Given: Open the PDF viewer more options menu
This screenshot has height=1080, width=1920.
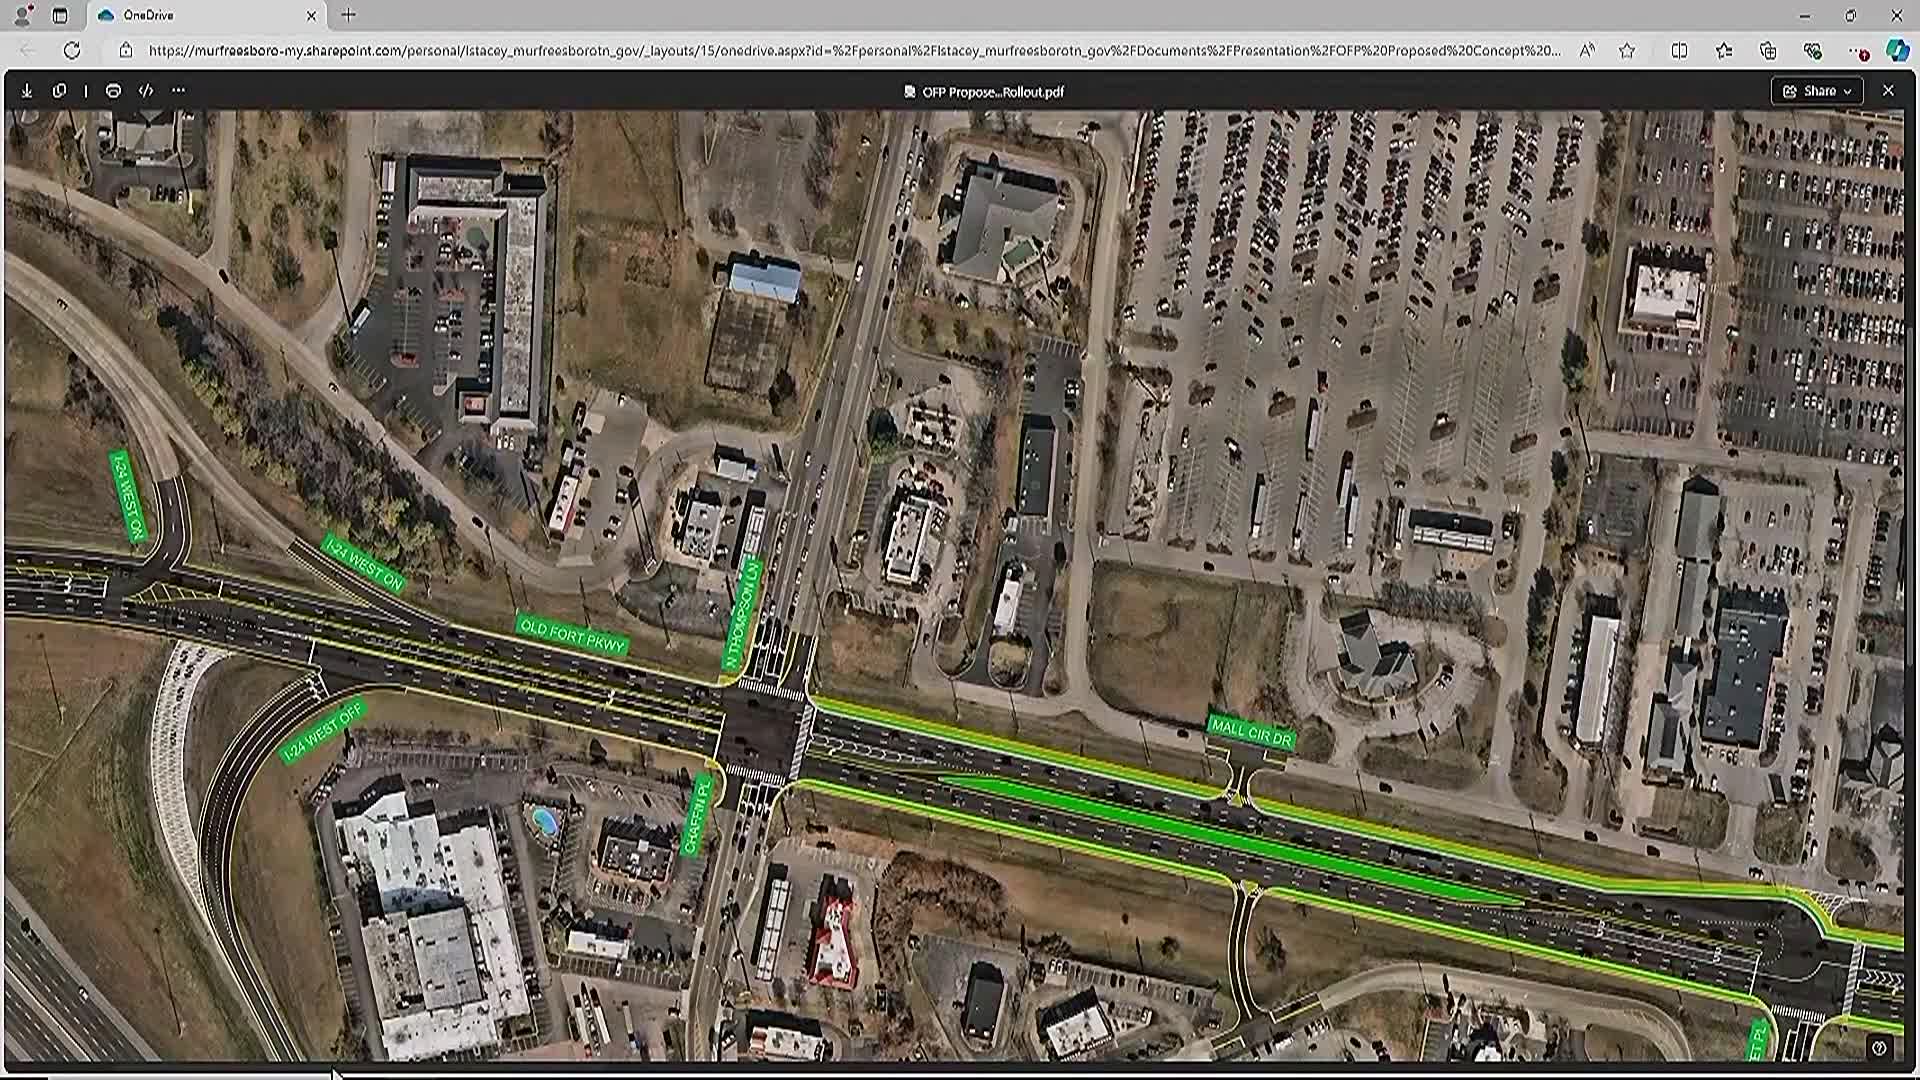Looking at the screenshot, I should (x=178, y=90).
